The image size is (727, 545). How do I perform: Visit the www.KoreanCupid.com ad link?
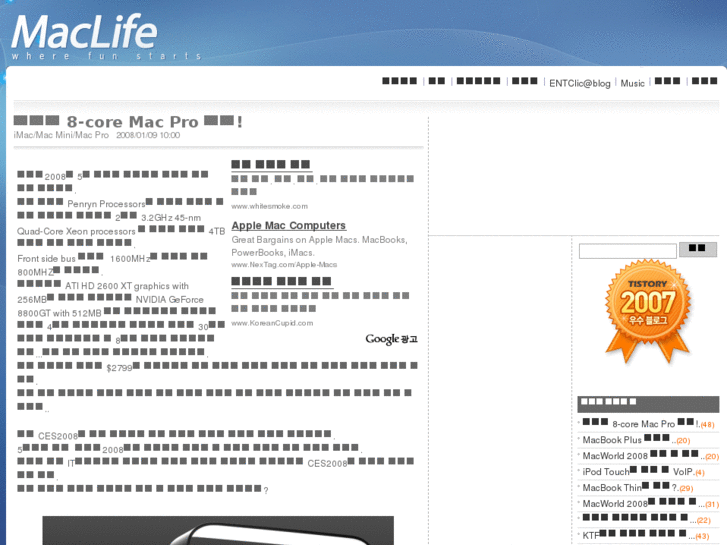coord(272,323)
